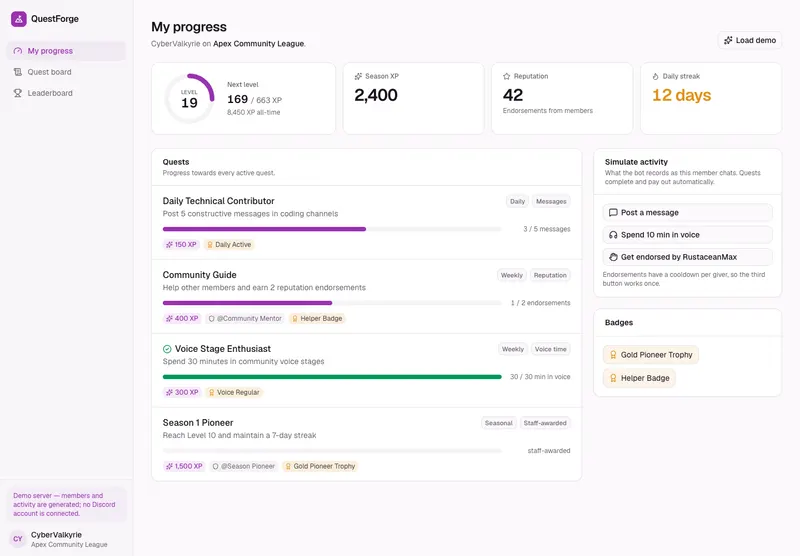Viewport: 800px width, 556px height.
Task: Select the 2,400 Season XP value
Action: (x=376, y=95)
